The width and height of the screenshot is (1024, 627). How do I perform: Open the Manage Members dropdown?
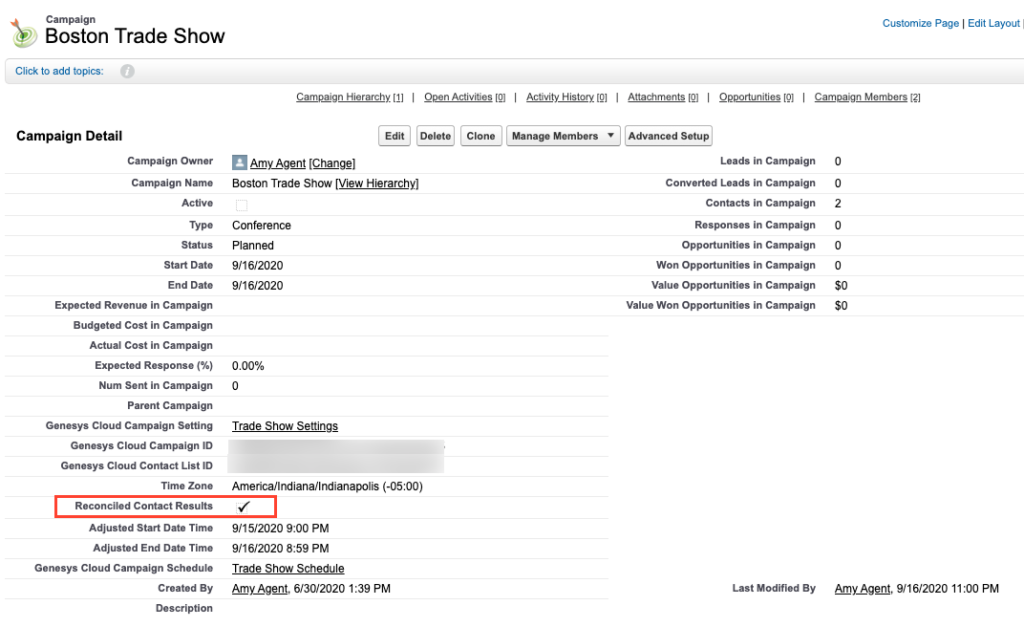pos(562,136)
